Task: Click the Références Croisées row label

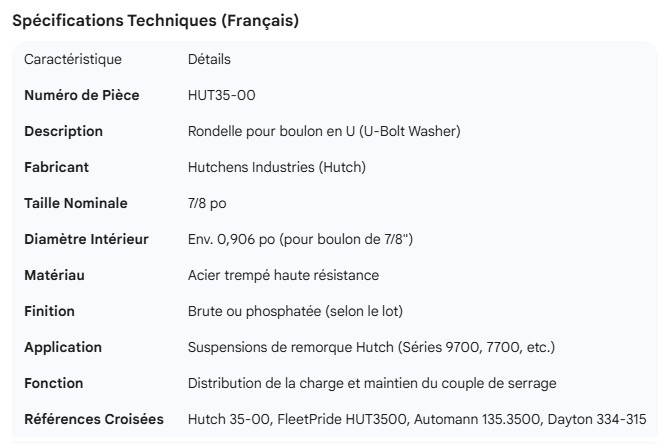Action: [x=94, y=419]
